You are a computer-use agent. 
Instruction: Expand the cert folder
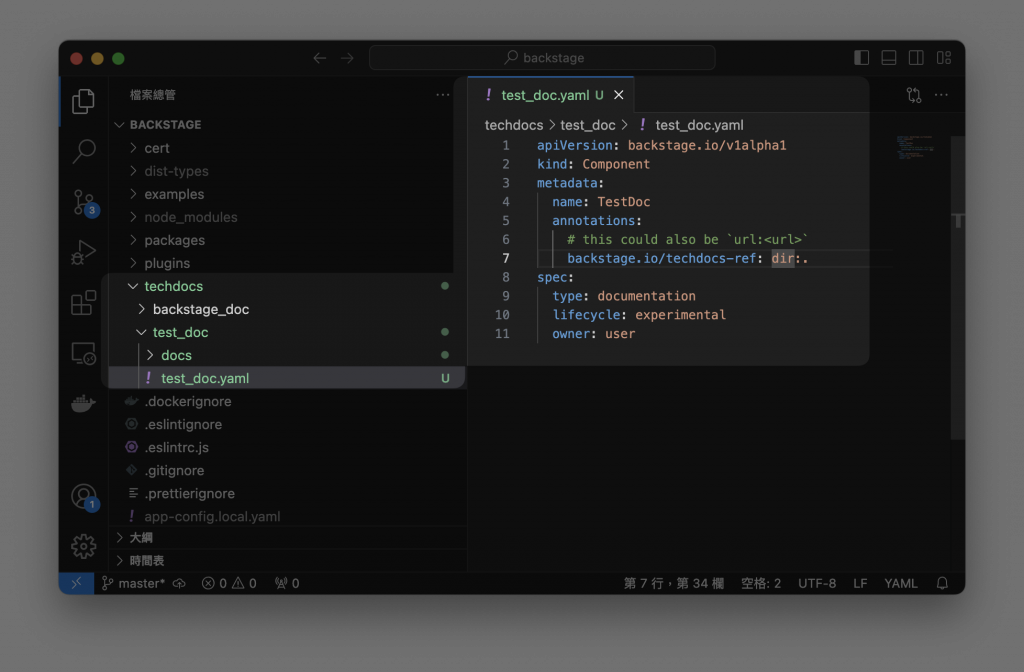pos(287,148)
